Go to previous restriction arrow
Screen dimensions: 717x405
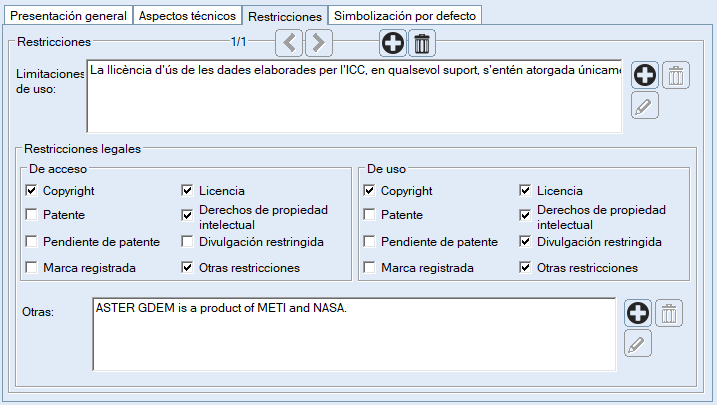[x=289, y=43]
